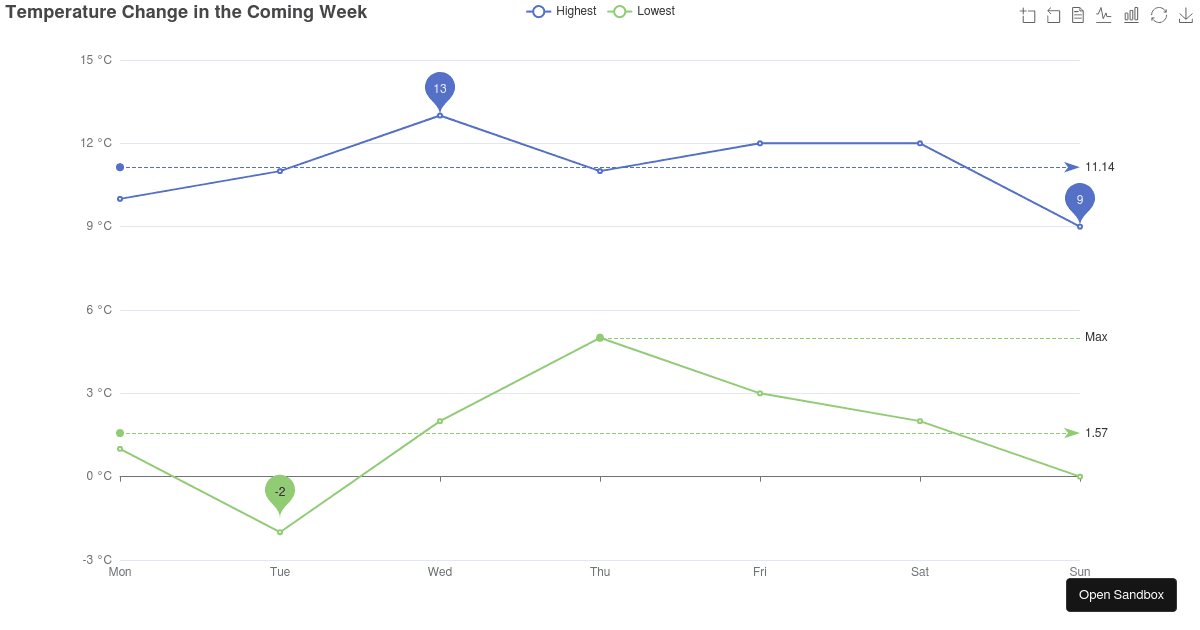Click the Open Sandbox button
This screenshot has width=1200, height=630.
click(x=1121, y=595)
